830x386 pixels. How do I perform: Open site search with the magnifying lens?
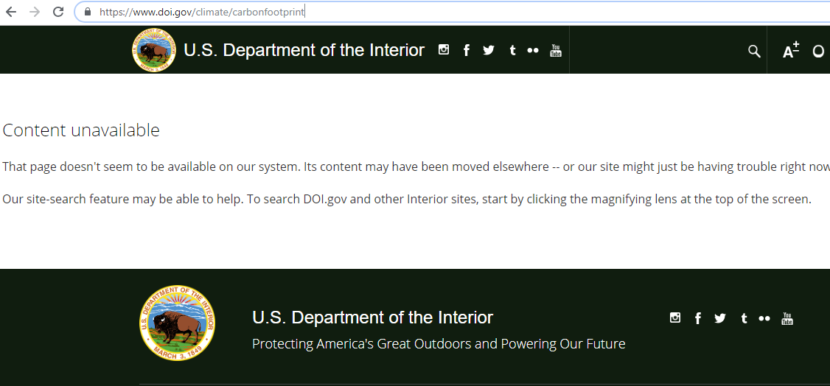(754, 51)
